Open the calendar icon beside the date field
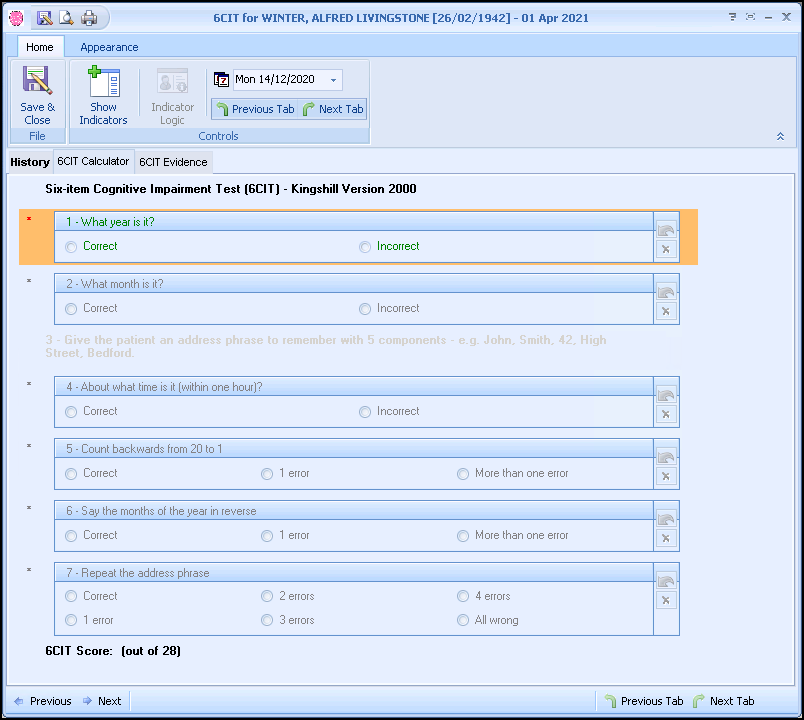 click(x=222, y=78)
